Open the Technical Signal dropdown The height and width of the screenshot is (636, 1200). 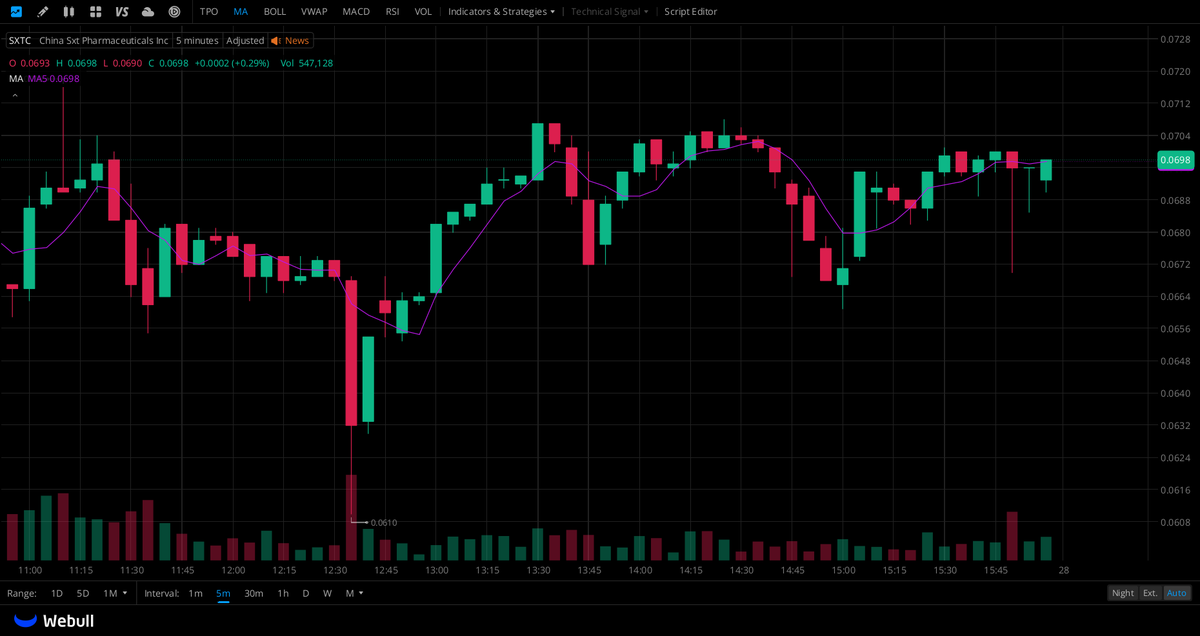tap(609, 12)
